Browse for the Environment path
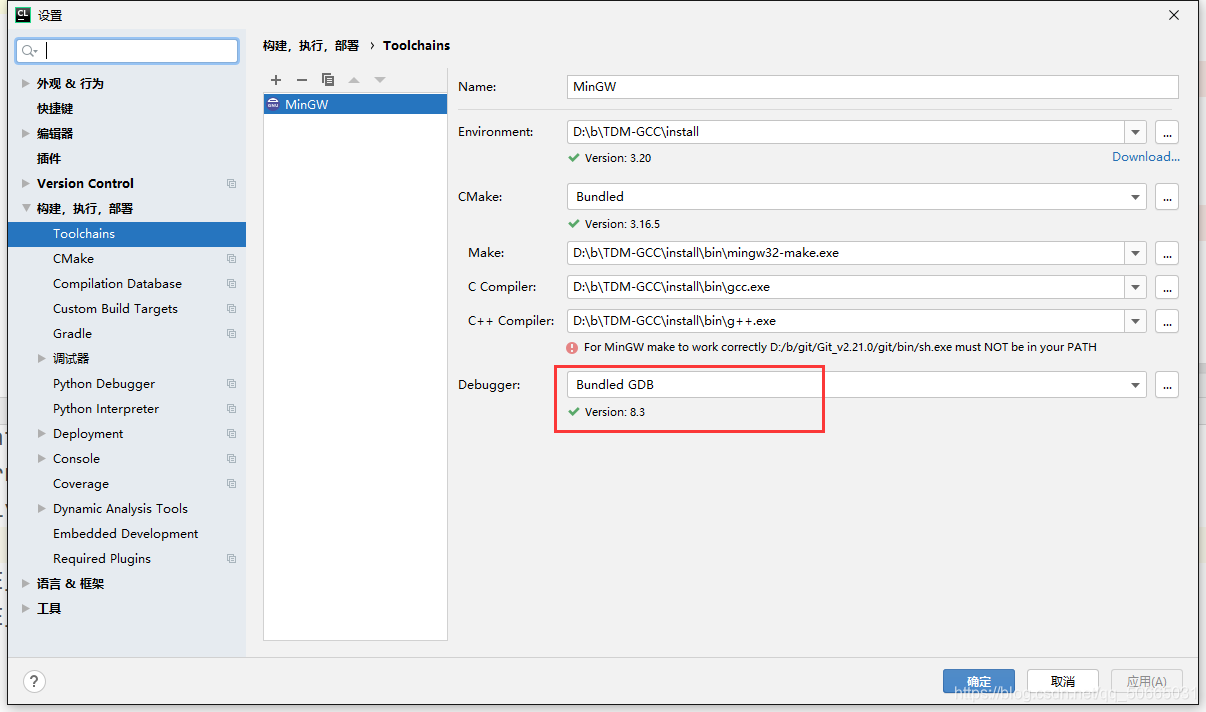This screenshot has height=712, width=1206. (1166, 132)
